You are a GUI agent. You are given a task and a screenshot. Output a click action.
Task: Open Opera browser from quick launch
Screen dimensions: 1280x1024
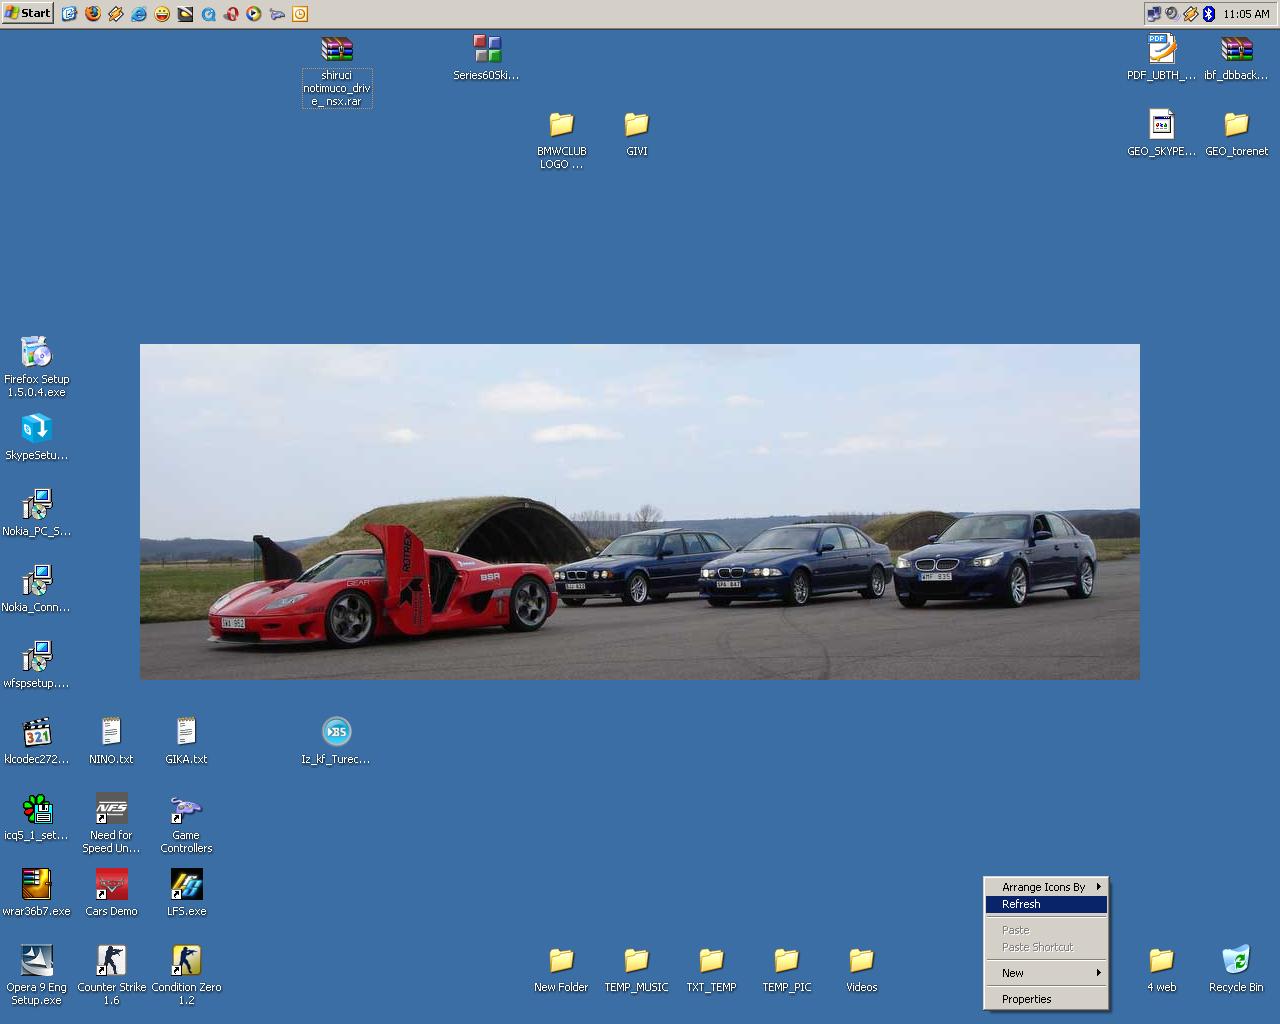(x=231, y=14)
